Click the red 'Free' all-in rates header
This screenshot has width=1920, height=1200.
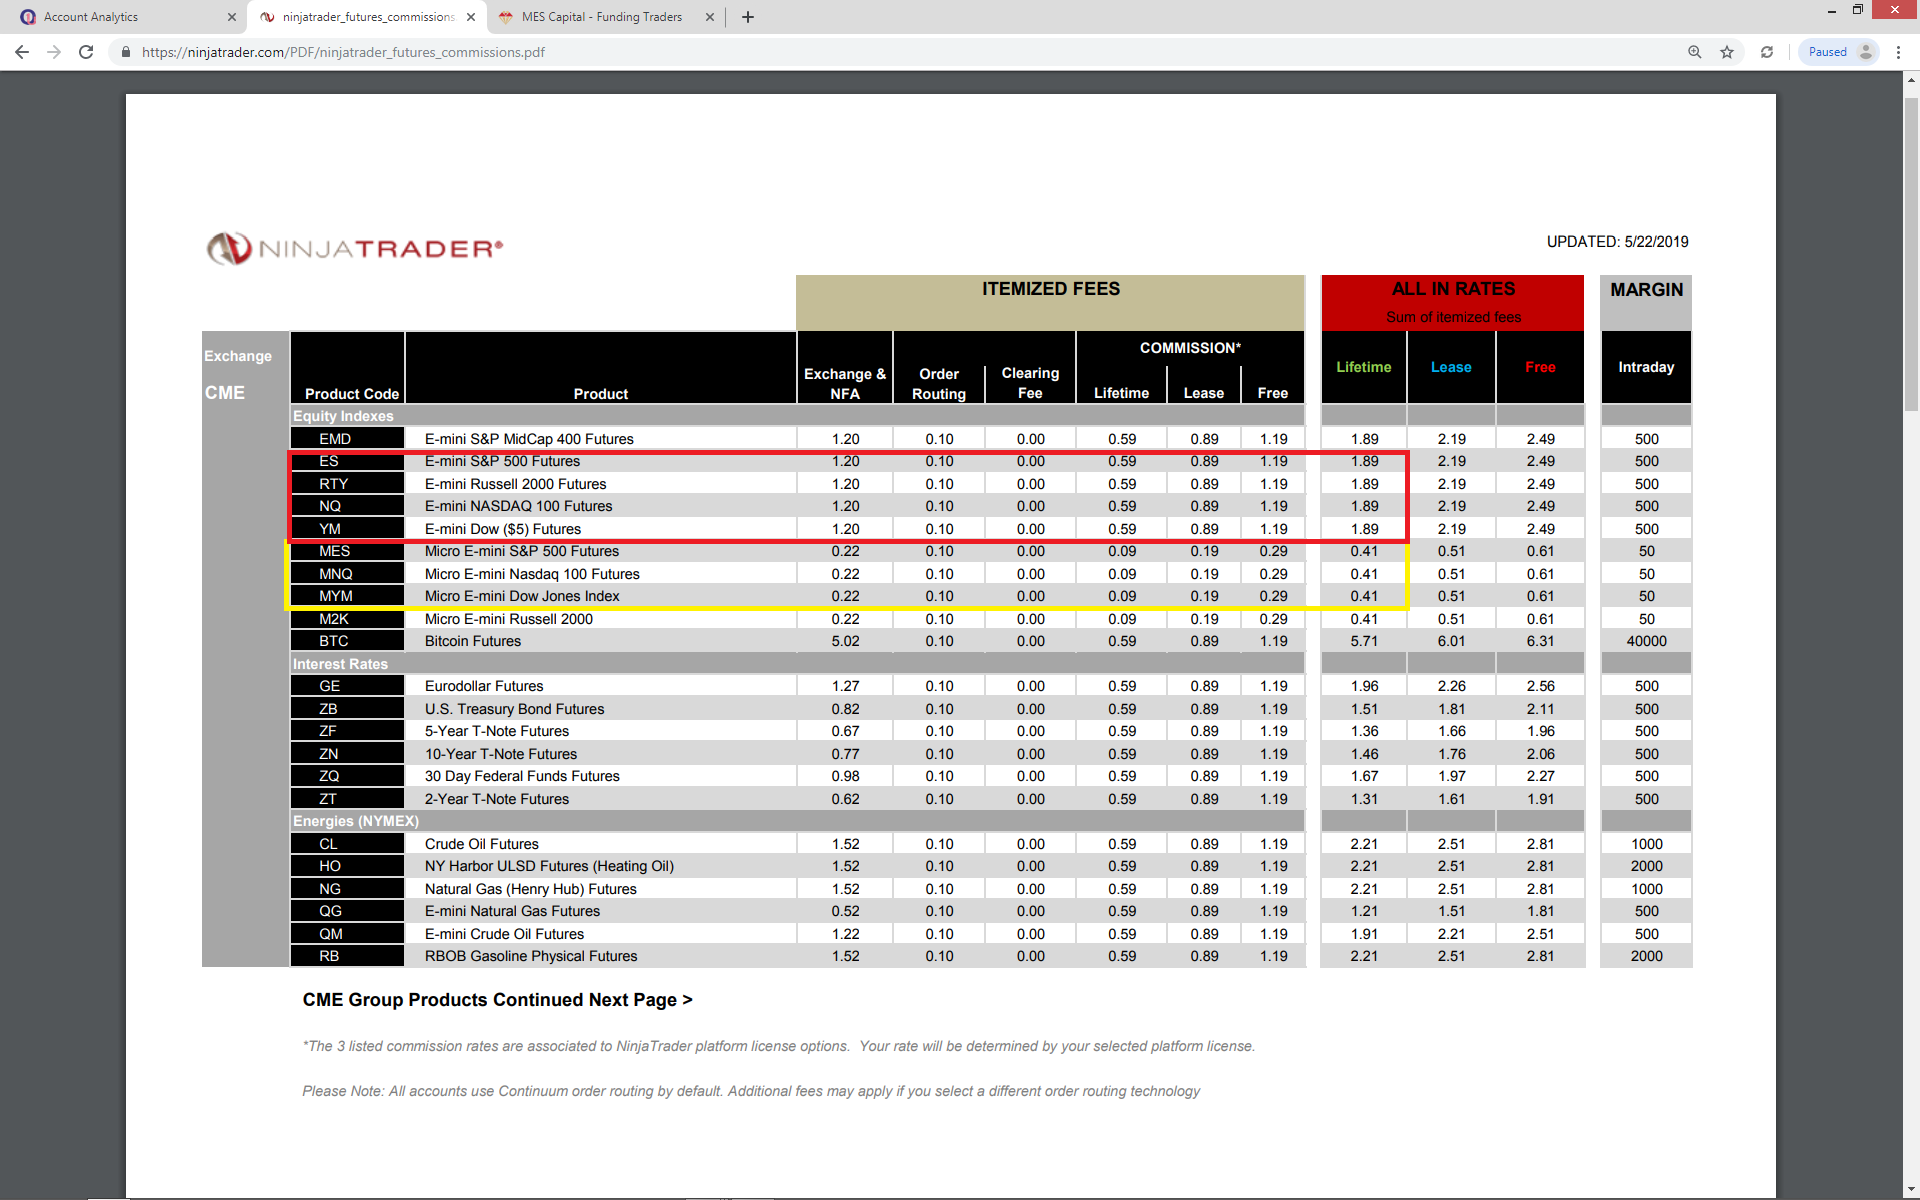(x=1540, y=367)
